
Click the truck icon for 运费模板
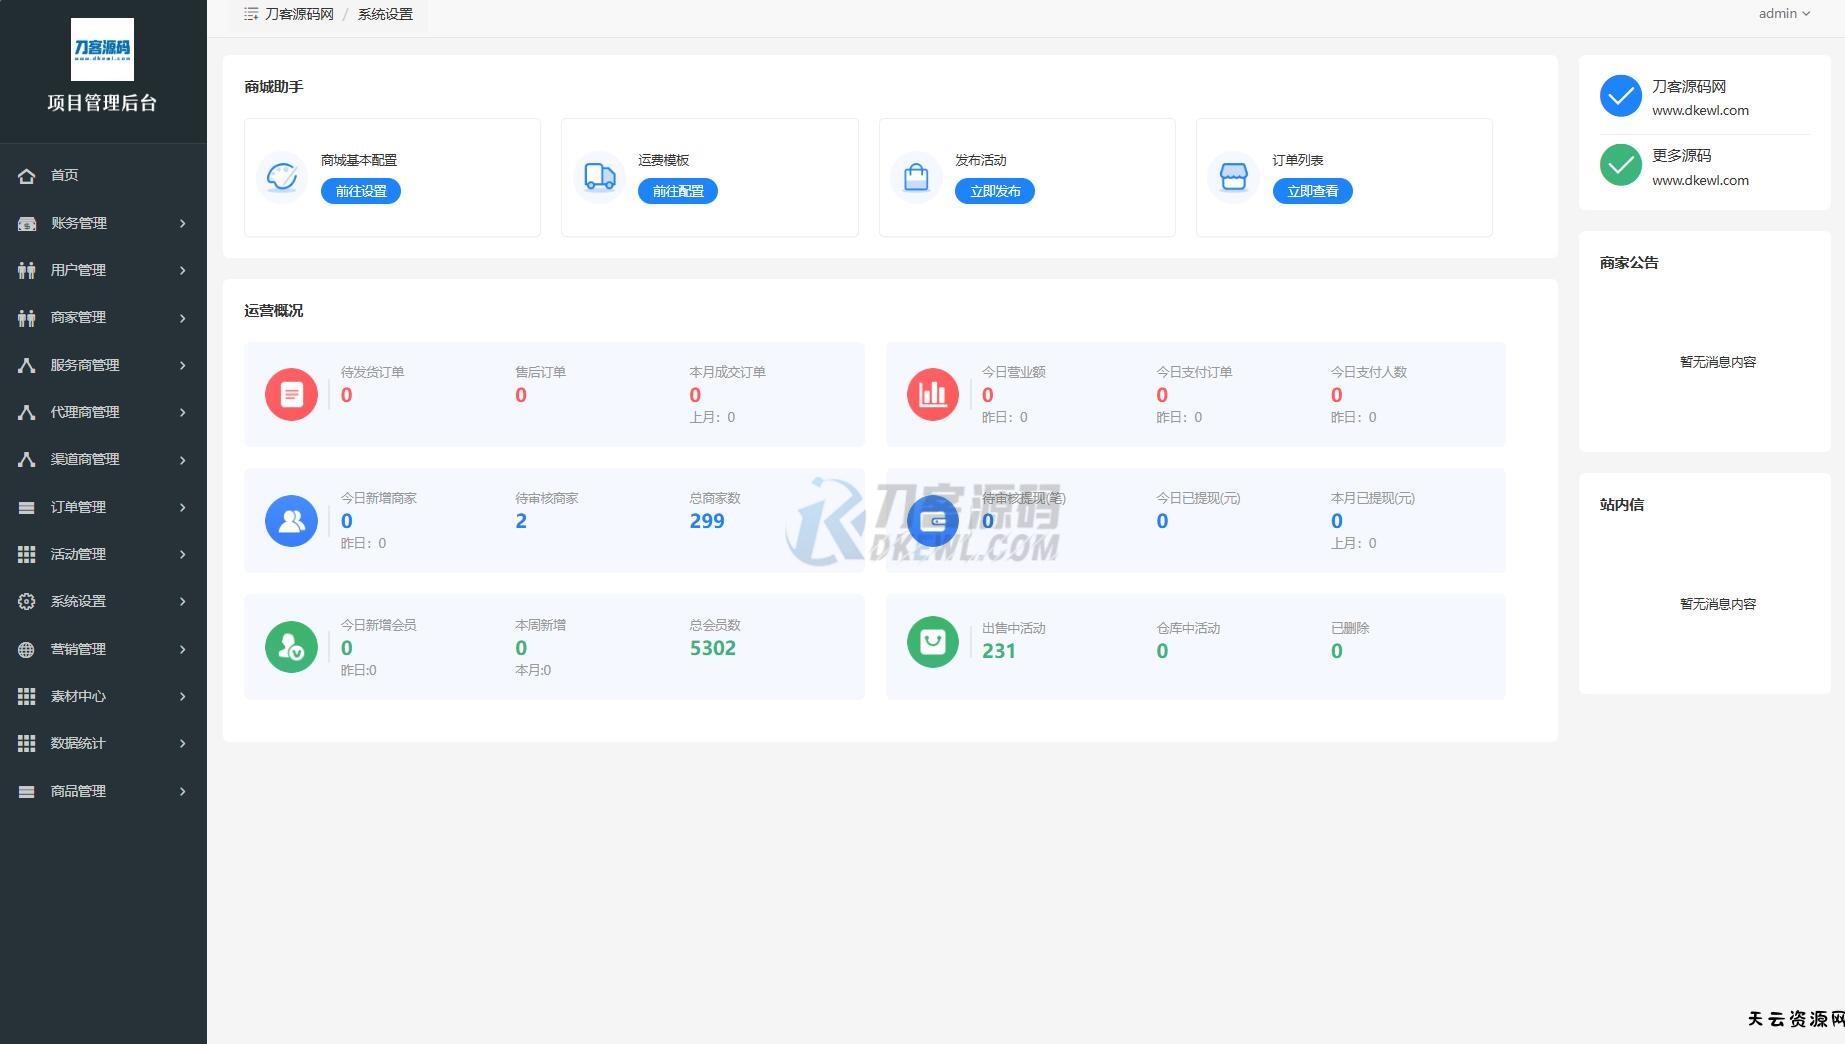pyautogui.click(x=599, y=177)
